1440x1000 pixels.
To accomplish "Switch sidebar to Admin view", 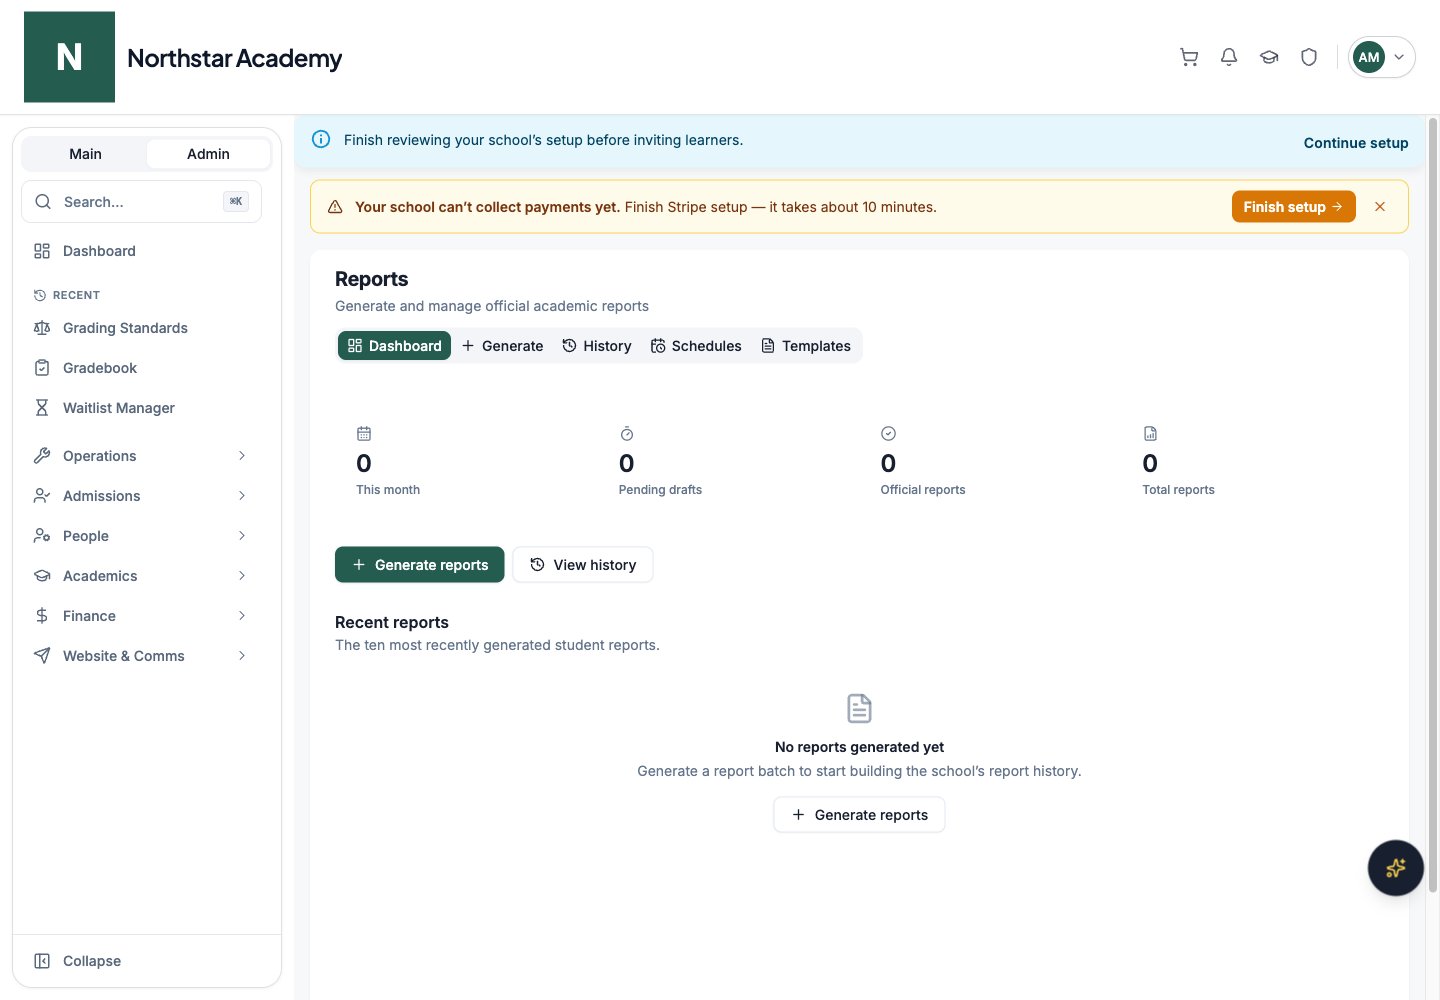I will tap(208, 154).
